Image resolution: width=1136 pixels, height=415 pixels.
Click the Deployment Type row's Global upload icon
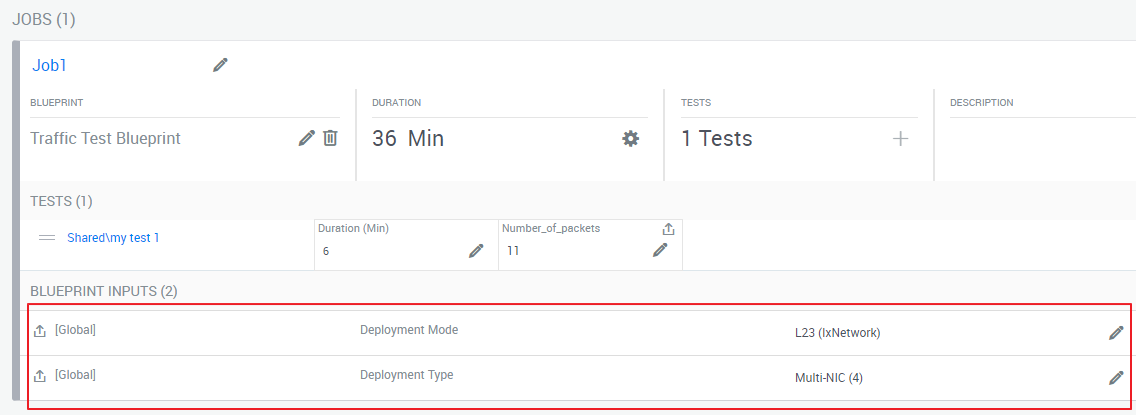[40, 376]
